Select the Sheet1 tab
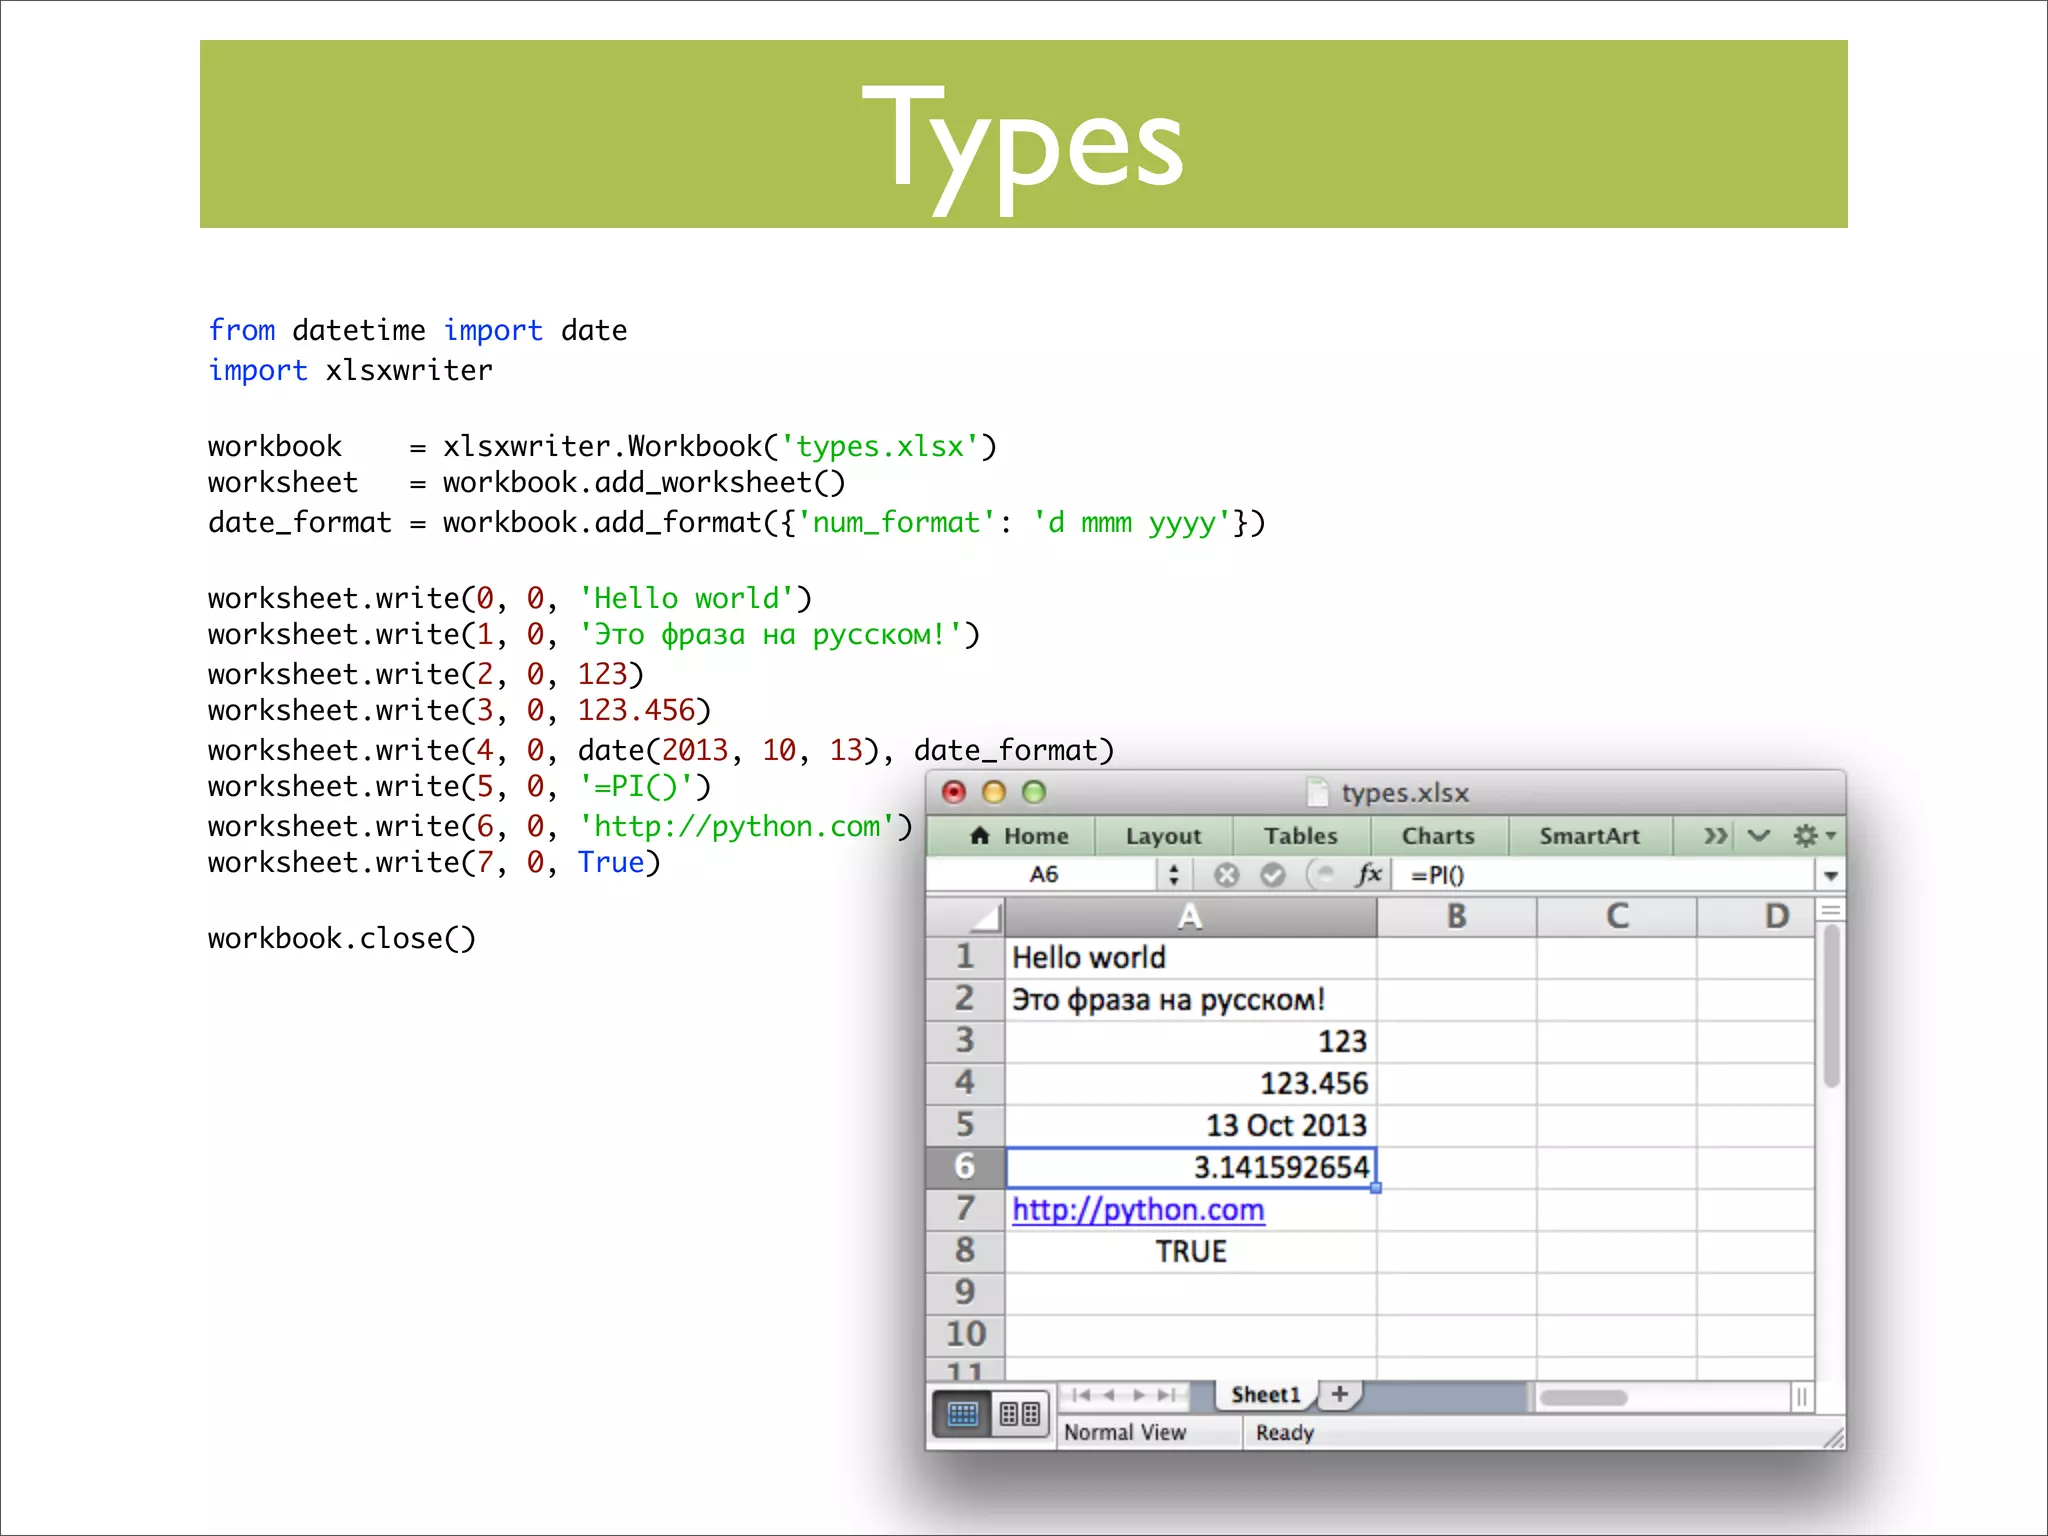The width and height of the screenshot is (2048, 1536). tap(1266, 1395)
